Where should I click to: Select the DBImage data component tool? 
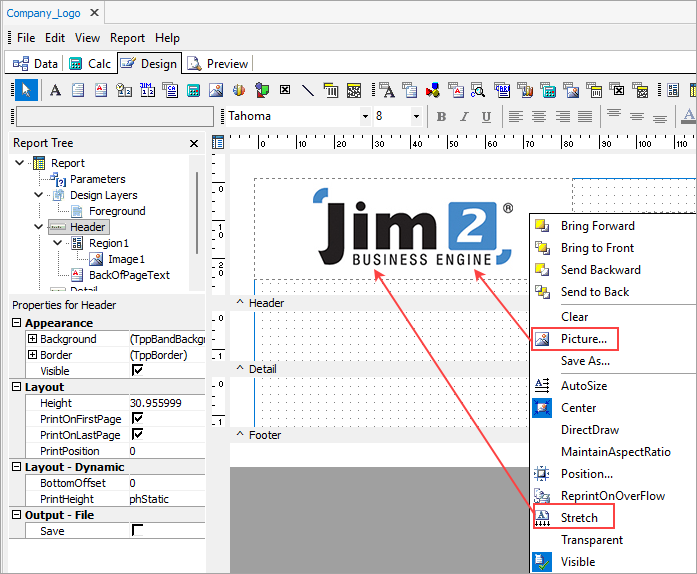[x=571, y=90]
